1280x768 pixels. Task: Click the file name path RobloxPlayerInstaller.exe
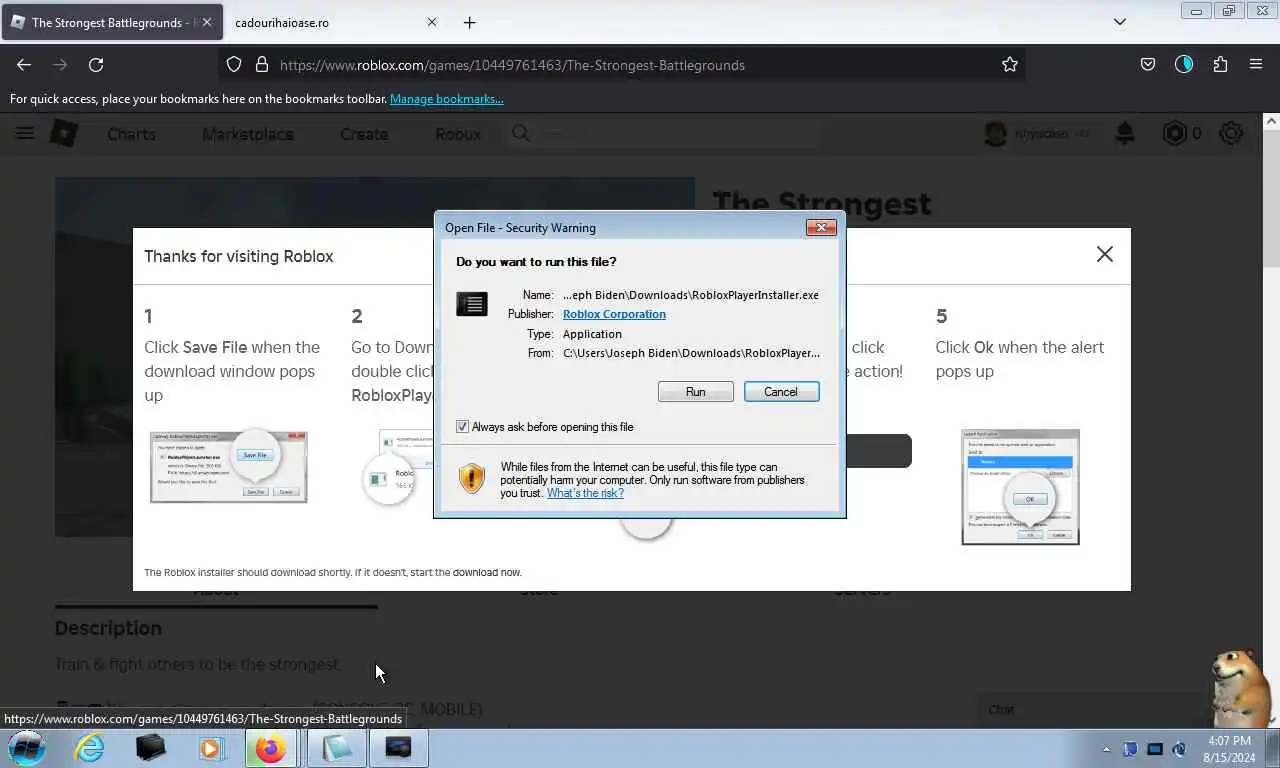(691, 295)
